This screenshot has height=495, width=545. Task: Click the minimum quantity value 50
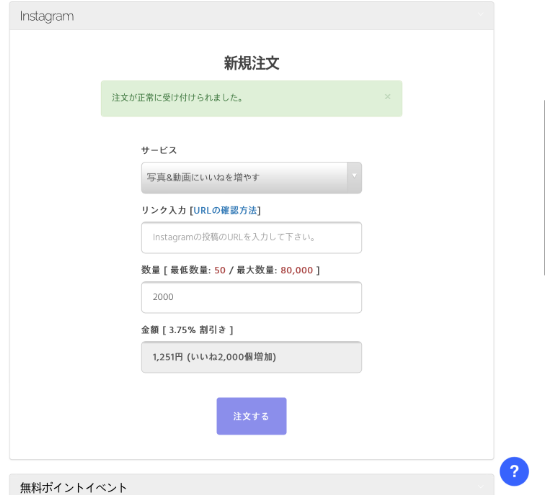pos(220,270)
